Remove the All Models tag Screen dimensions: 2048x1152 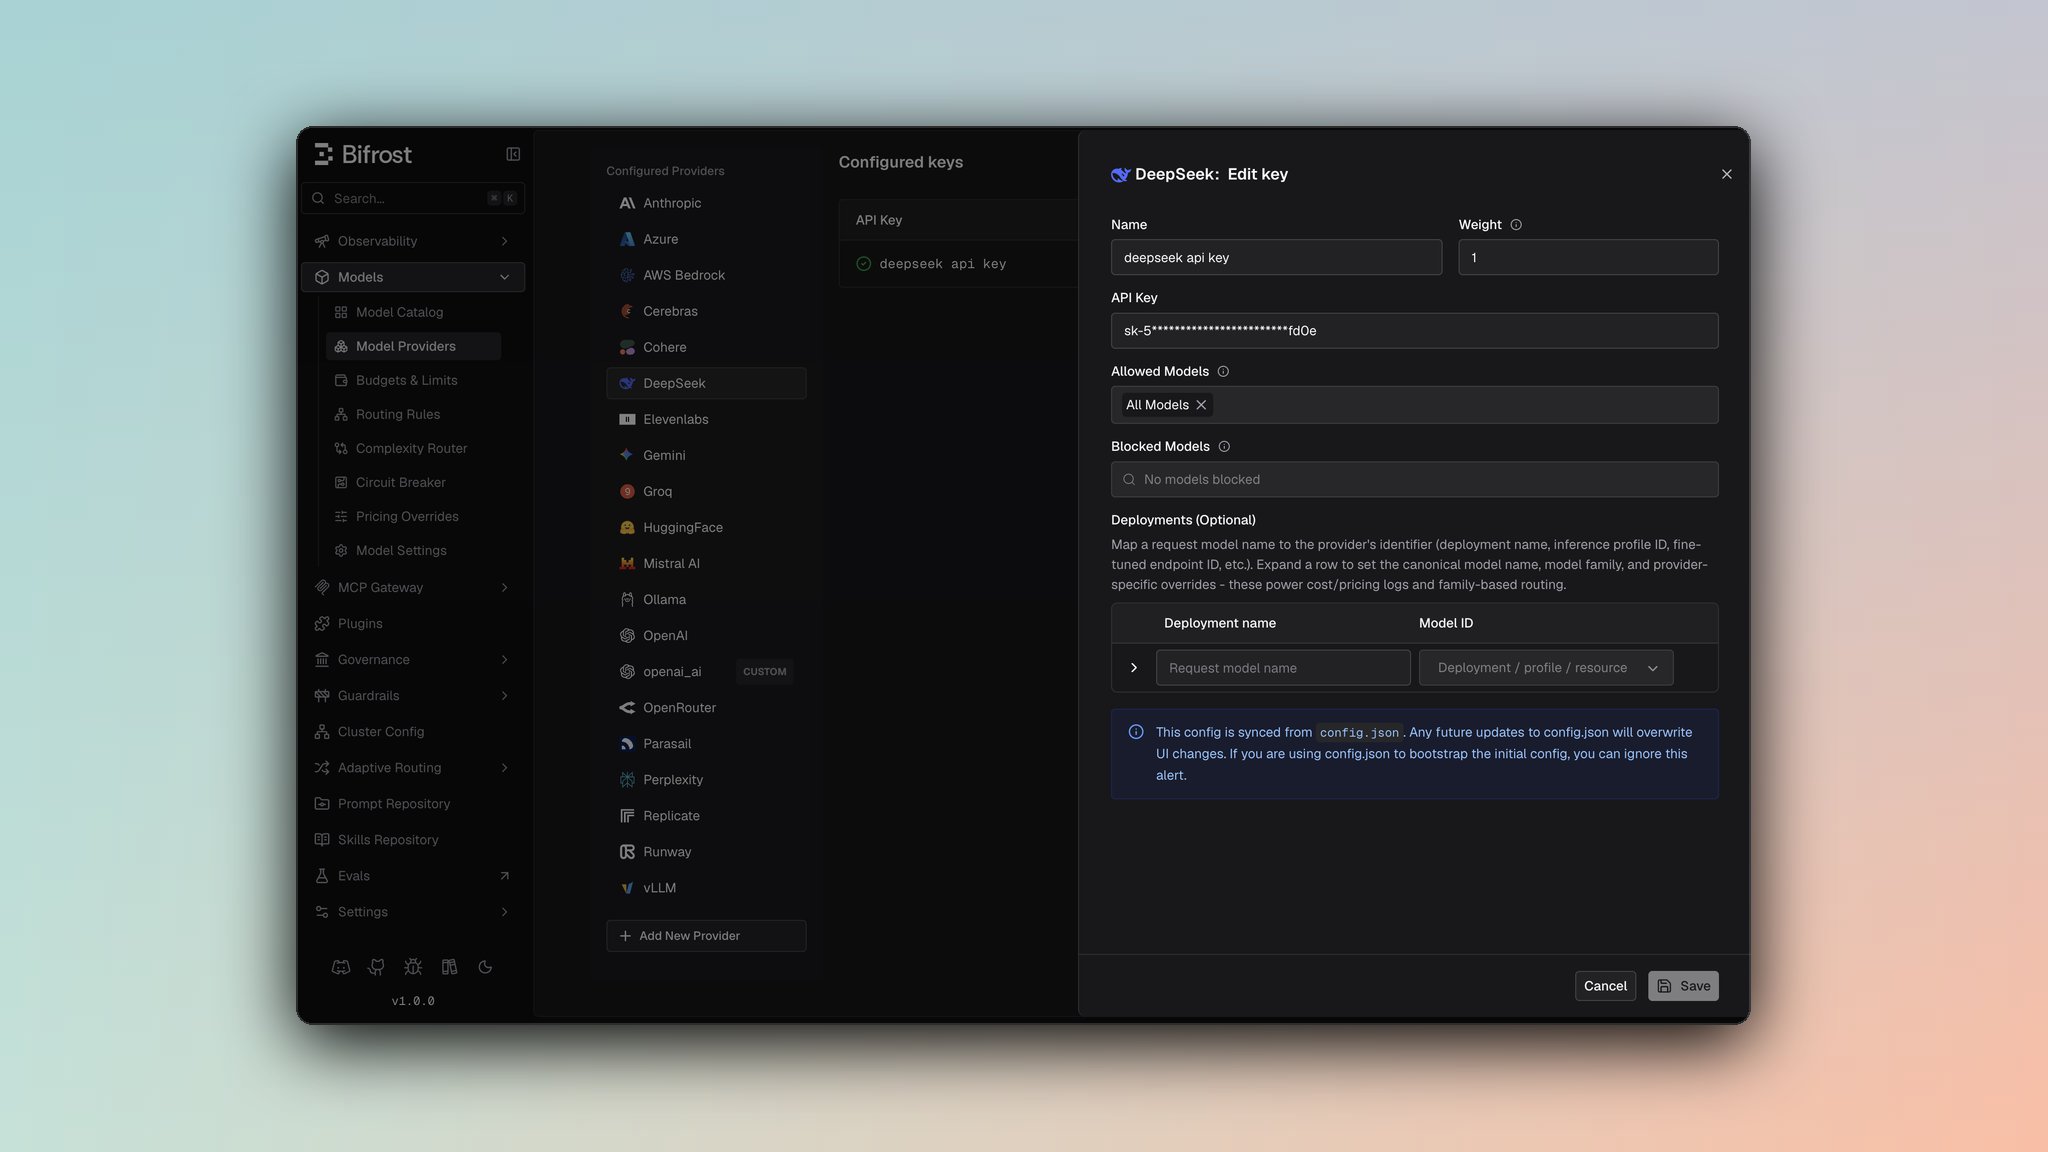click(x=1201, y=405)
